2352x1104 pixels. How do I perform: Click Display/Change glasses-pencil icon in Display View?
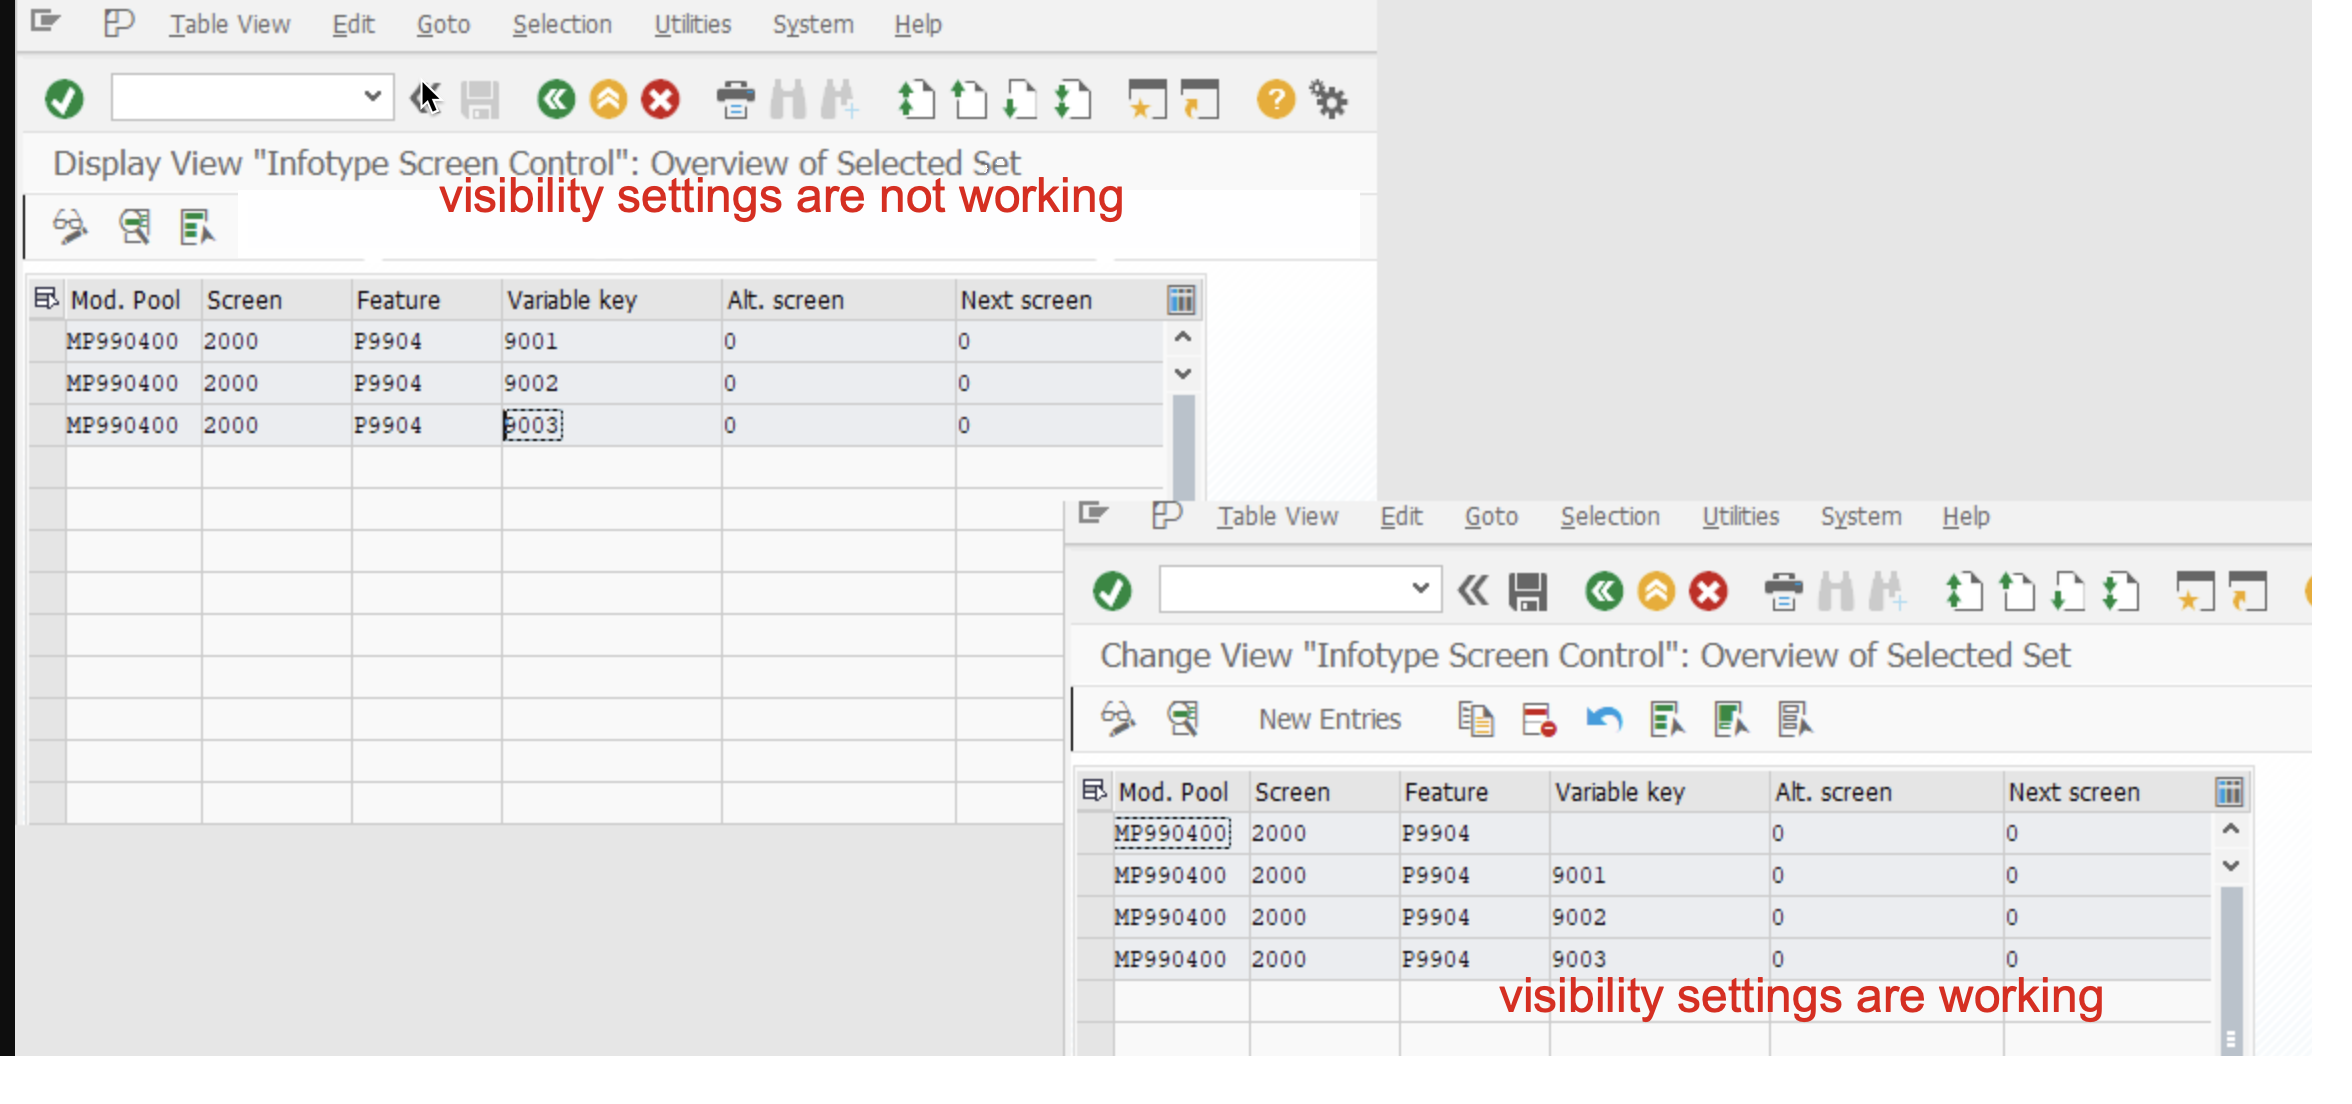click(70, 227)
